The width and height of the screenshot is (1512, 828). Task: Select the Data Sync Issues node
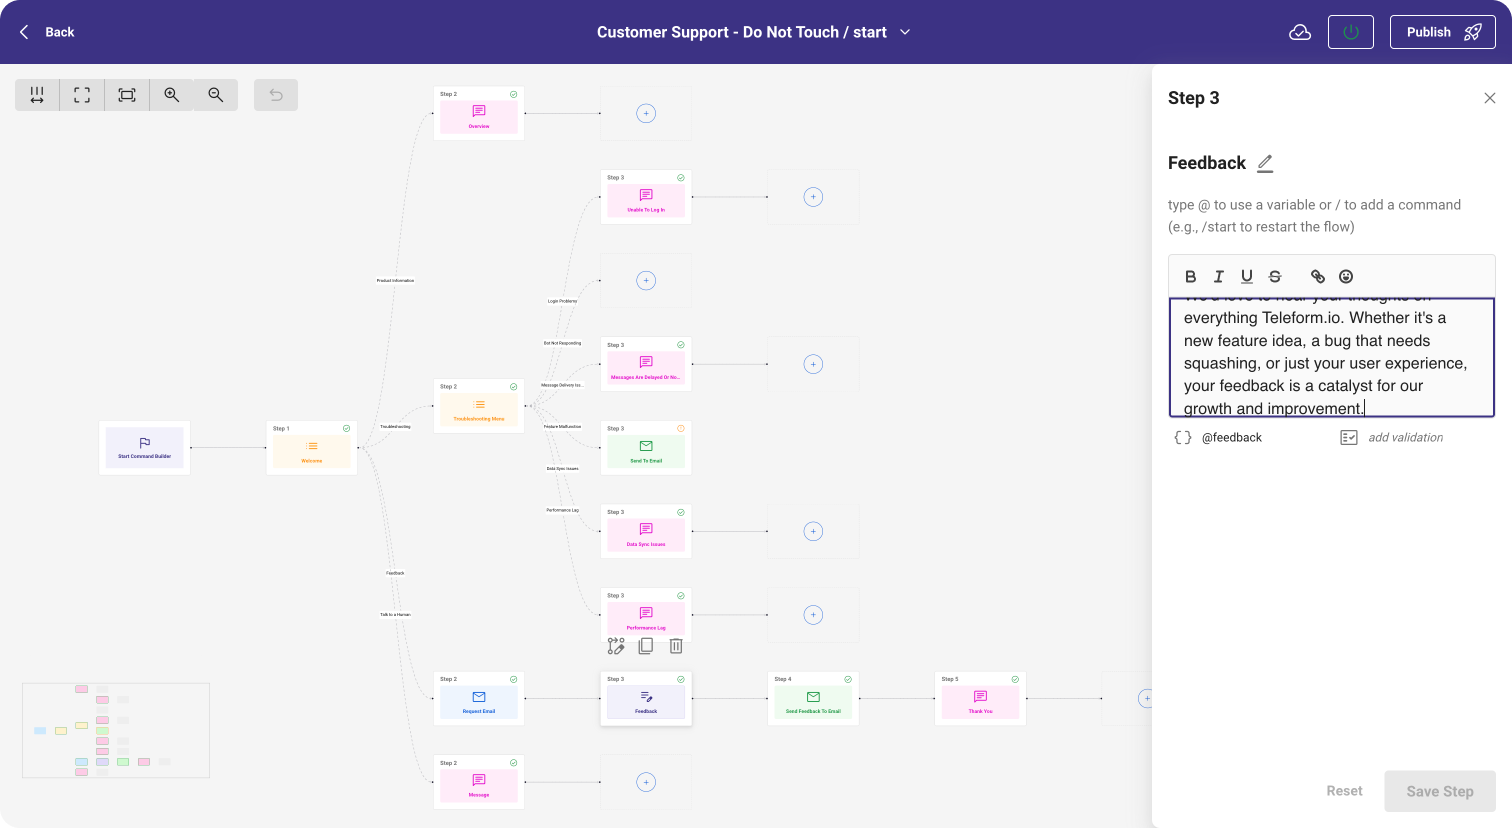click(x=646, y=531)
